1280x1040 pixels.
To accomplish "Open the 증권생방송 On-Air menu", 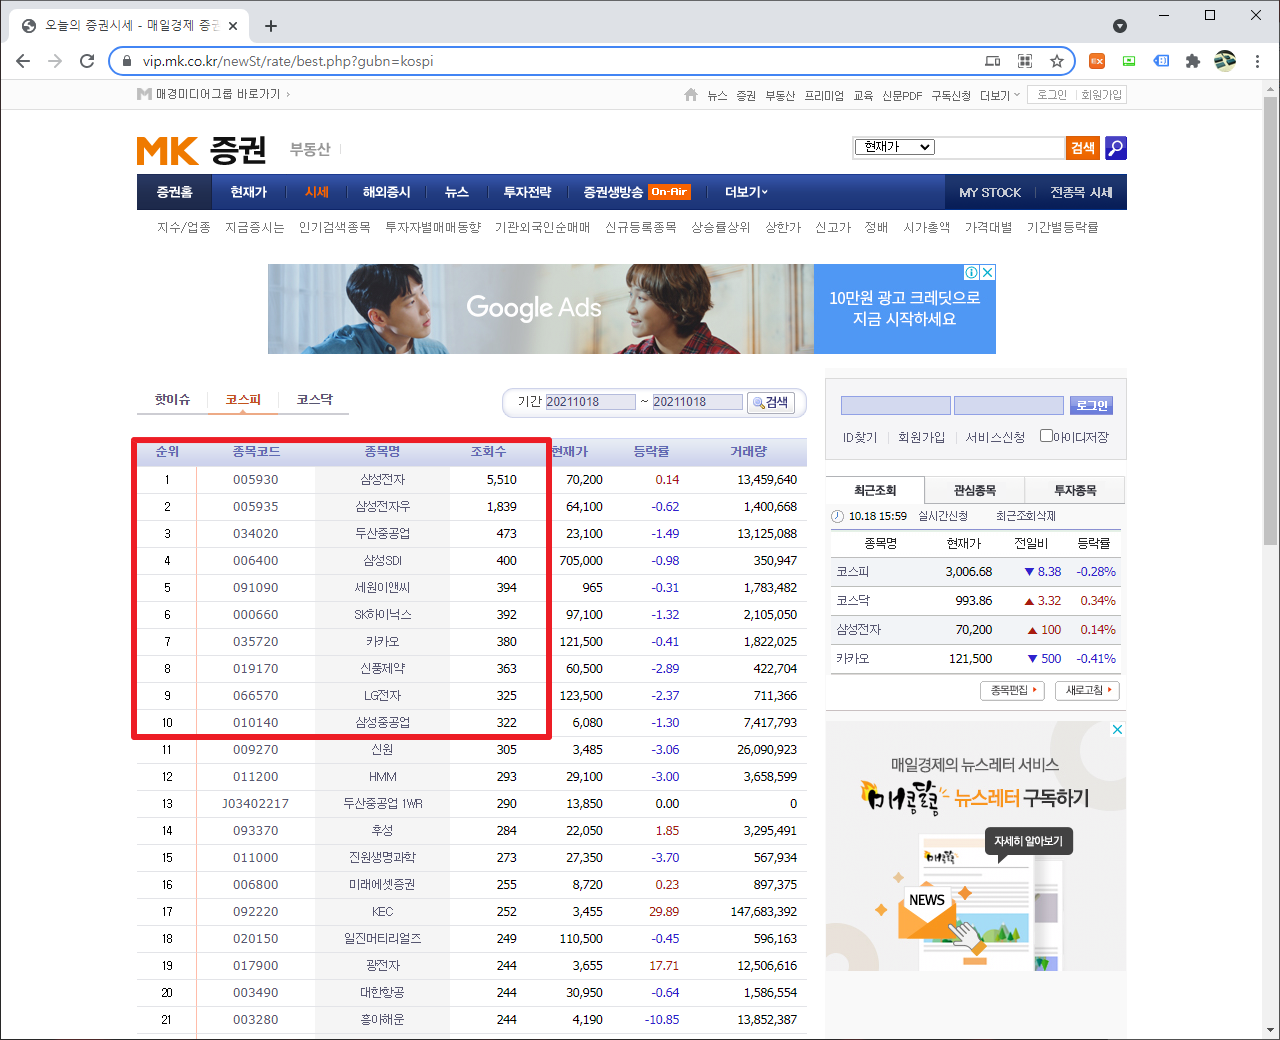I will click(x=637, y=192).
